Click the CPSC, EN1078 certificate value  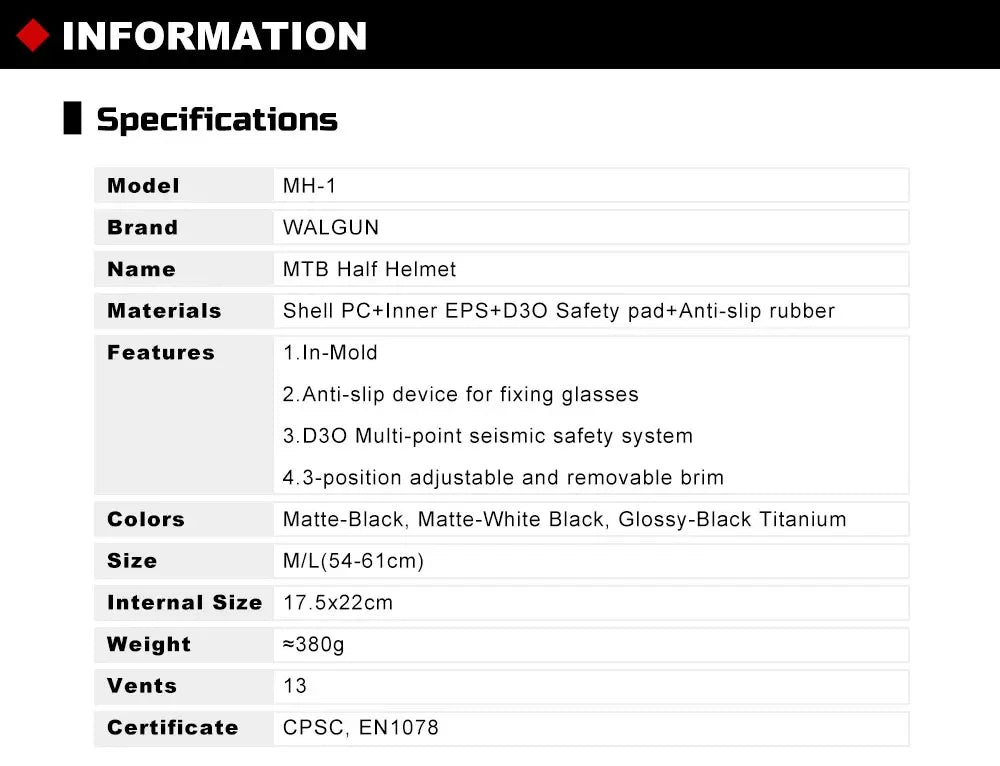(360, 728)
